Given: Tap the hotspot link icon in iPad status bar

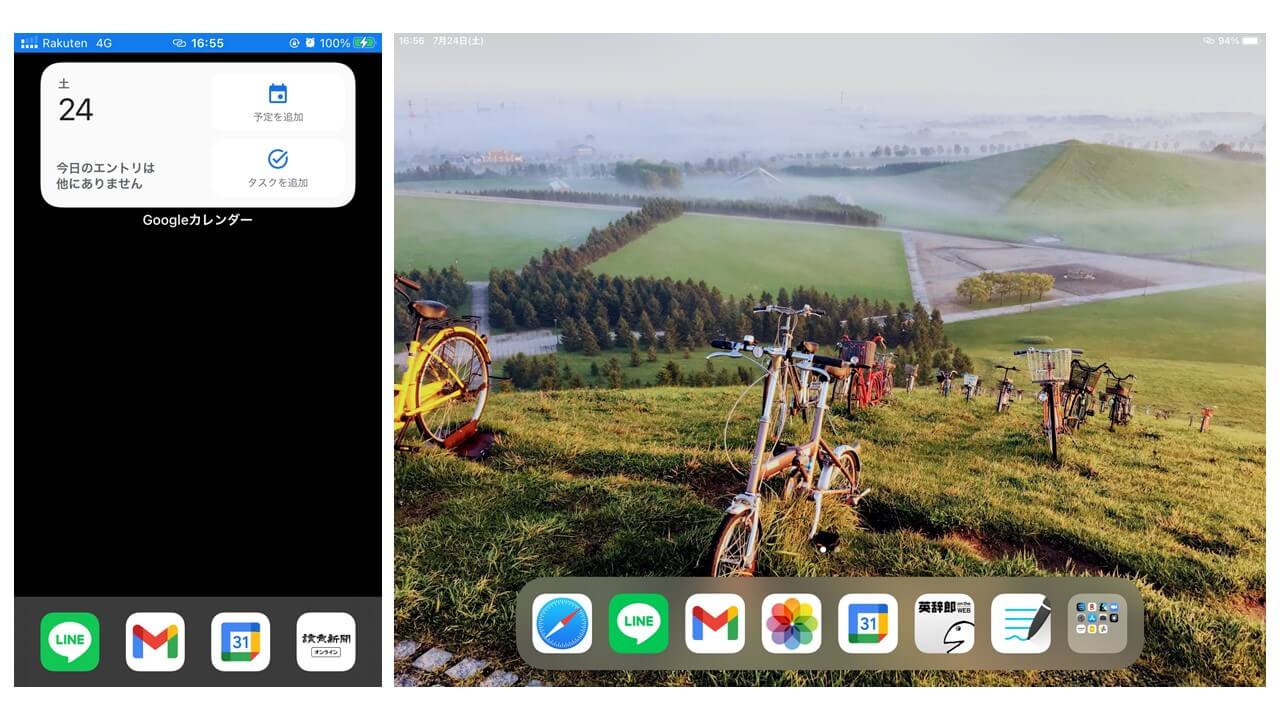Looking at the screenshot, I should point(1208,41).
